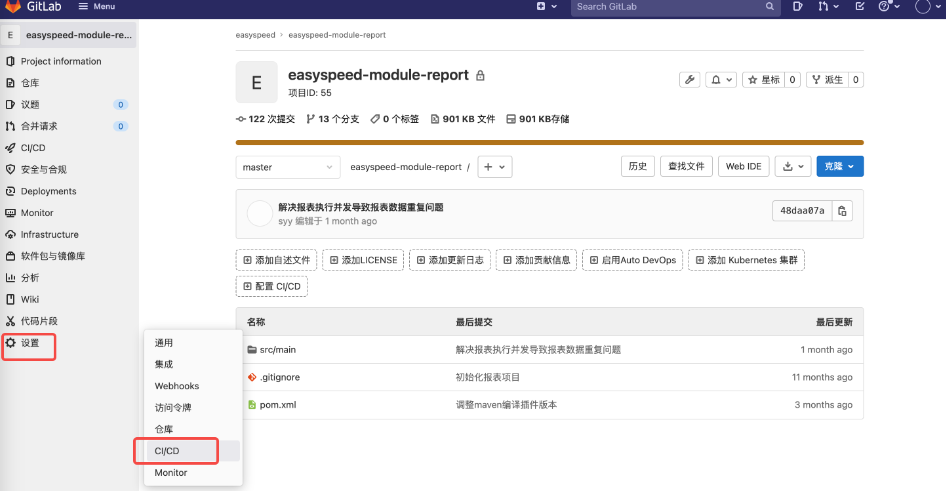This screenshot has height=491, width=946.
Task: Open the create new plus dropdown in header
Action: [547, 6]
